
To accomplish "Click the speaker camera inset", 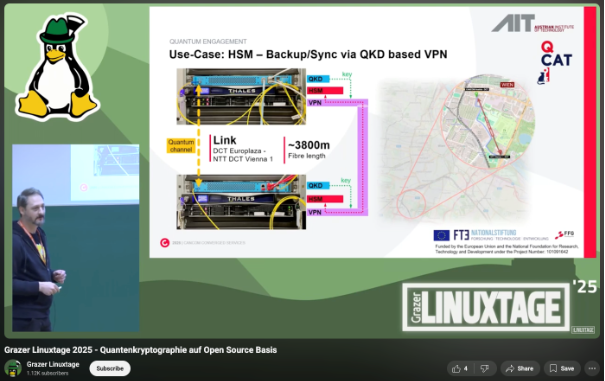I will click(76, 238).
